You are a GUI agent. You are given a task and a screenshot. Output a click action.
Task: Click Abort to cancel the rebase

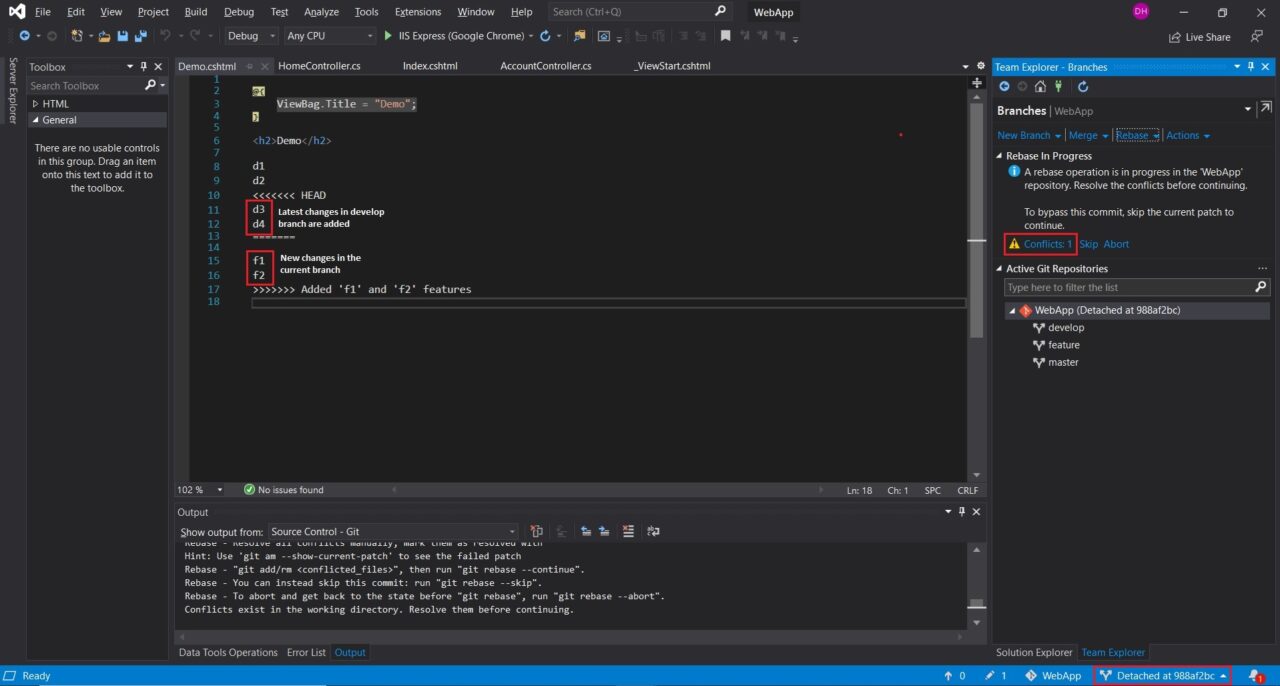[x=1115, y=243]
